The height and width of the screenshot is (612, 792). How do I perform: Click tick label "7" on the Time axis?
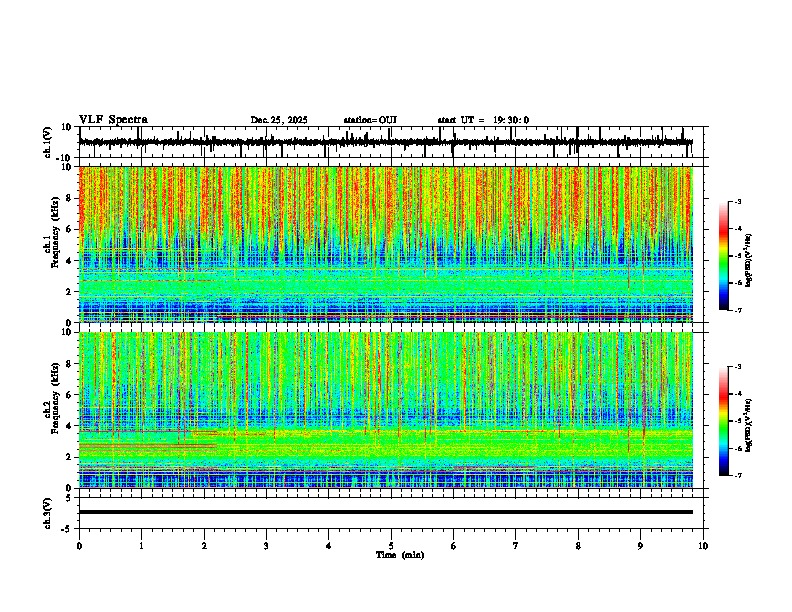click(x=516, y=546)
